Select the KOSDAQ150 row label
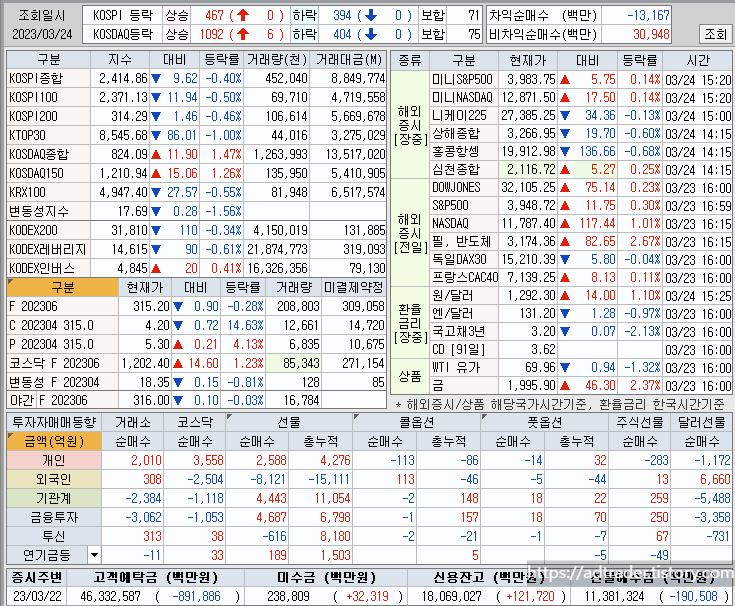This screenshot has width=735, height=606. click(x=49, y=173)
